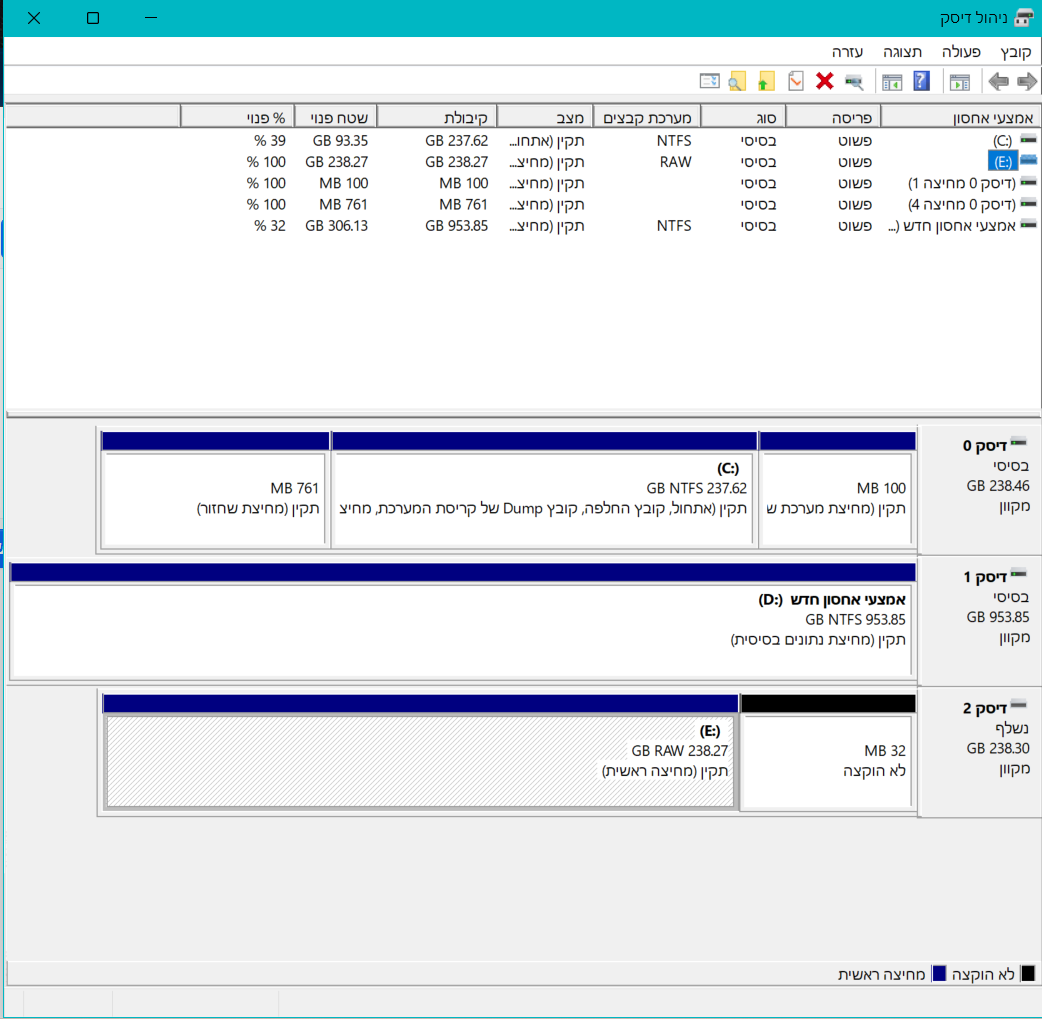The width and height of the screenshot is (1042, 1019).
Task: Open the פעולה menu
Action: [x=960, y=52]
